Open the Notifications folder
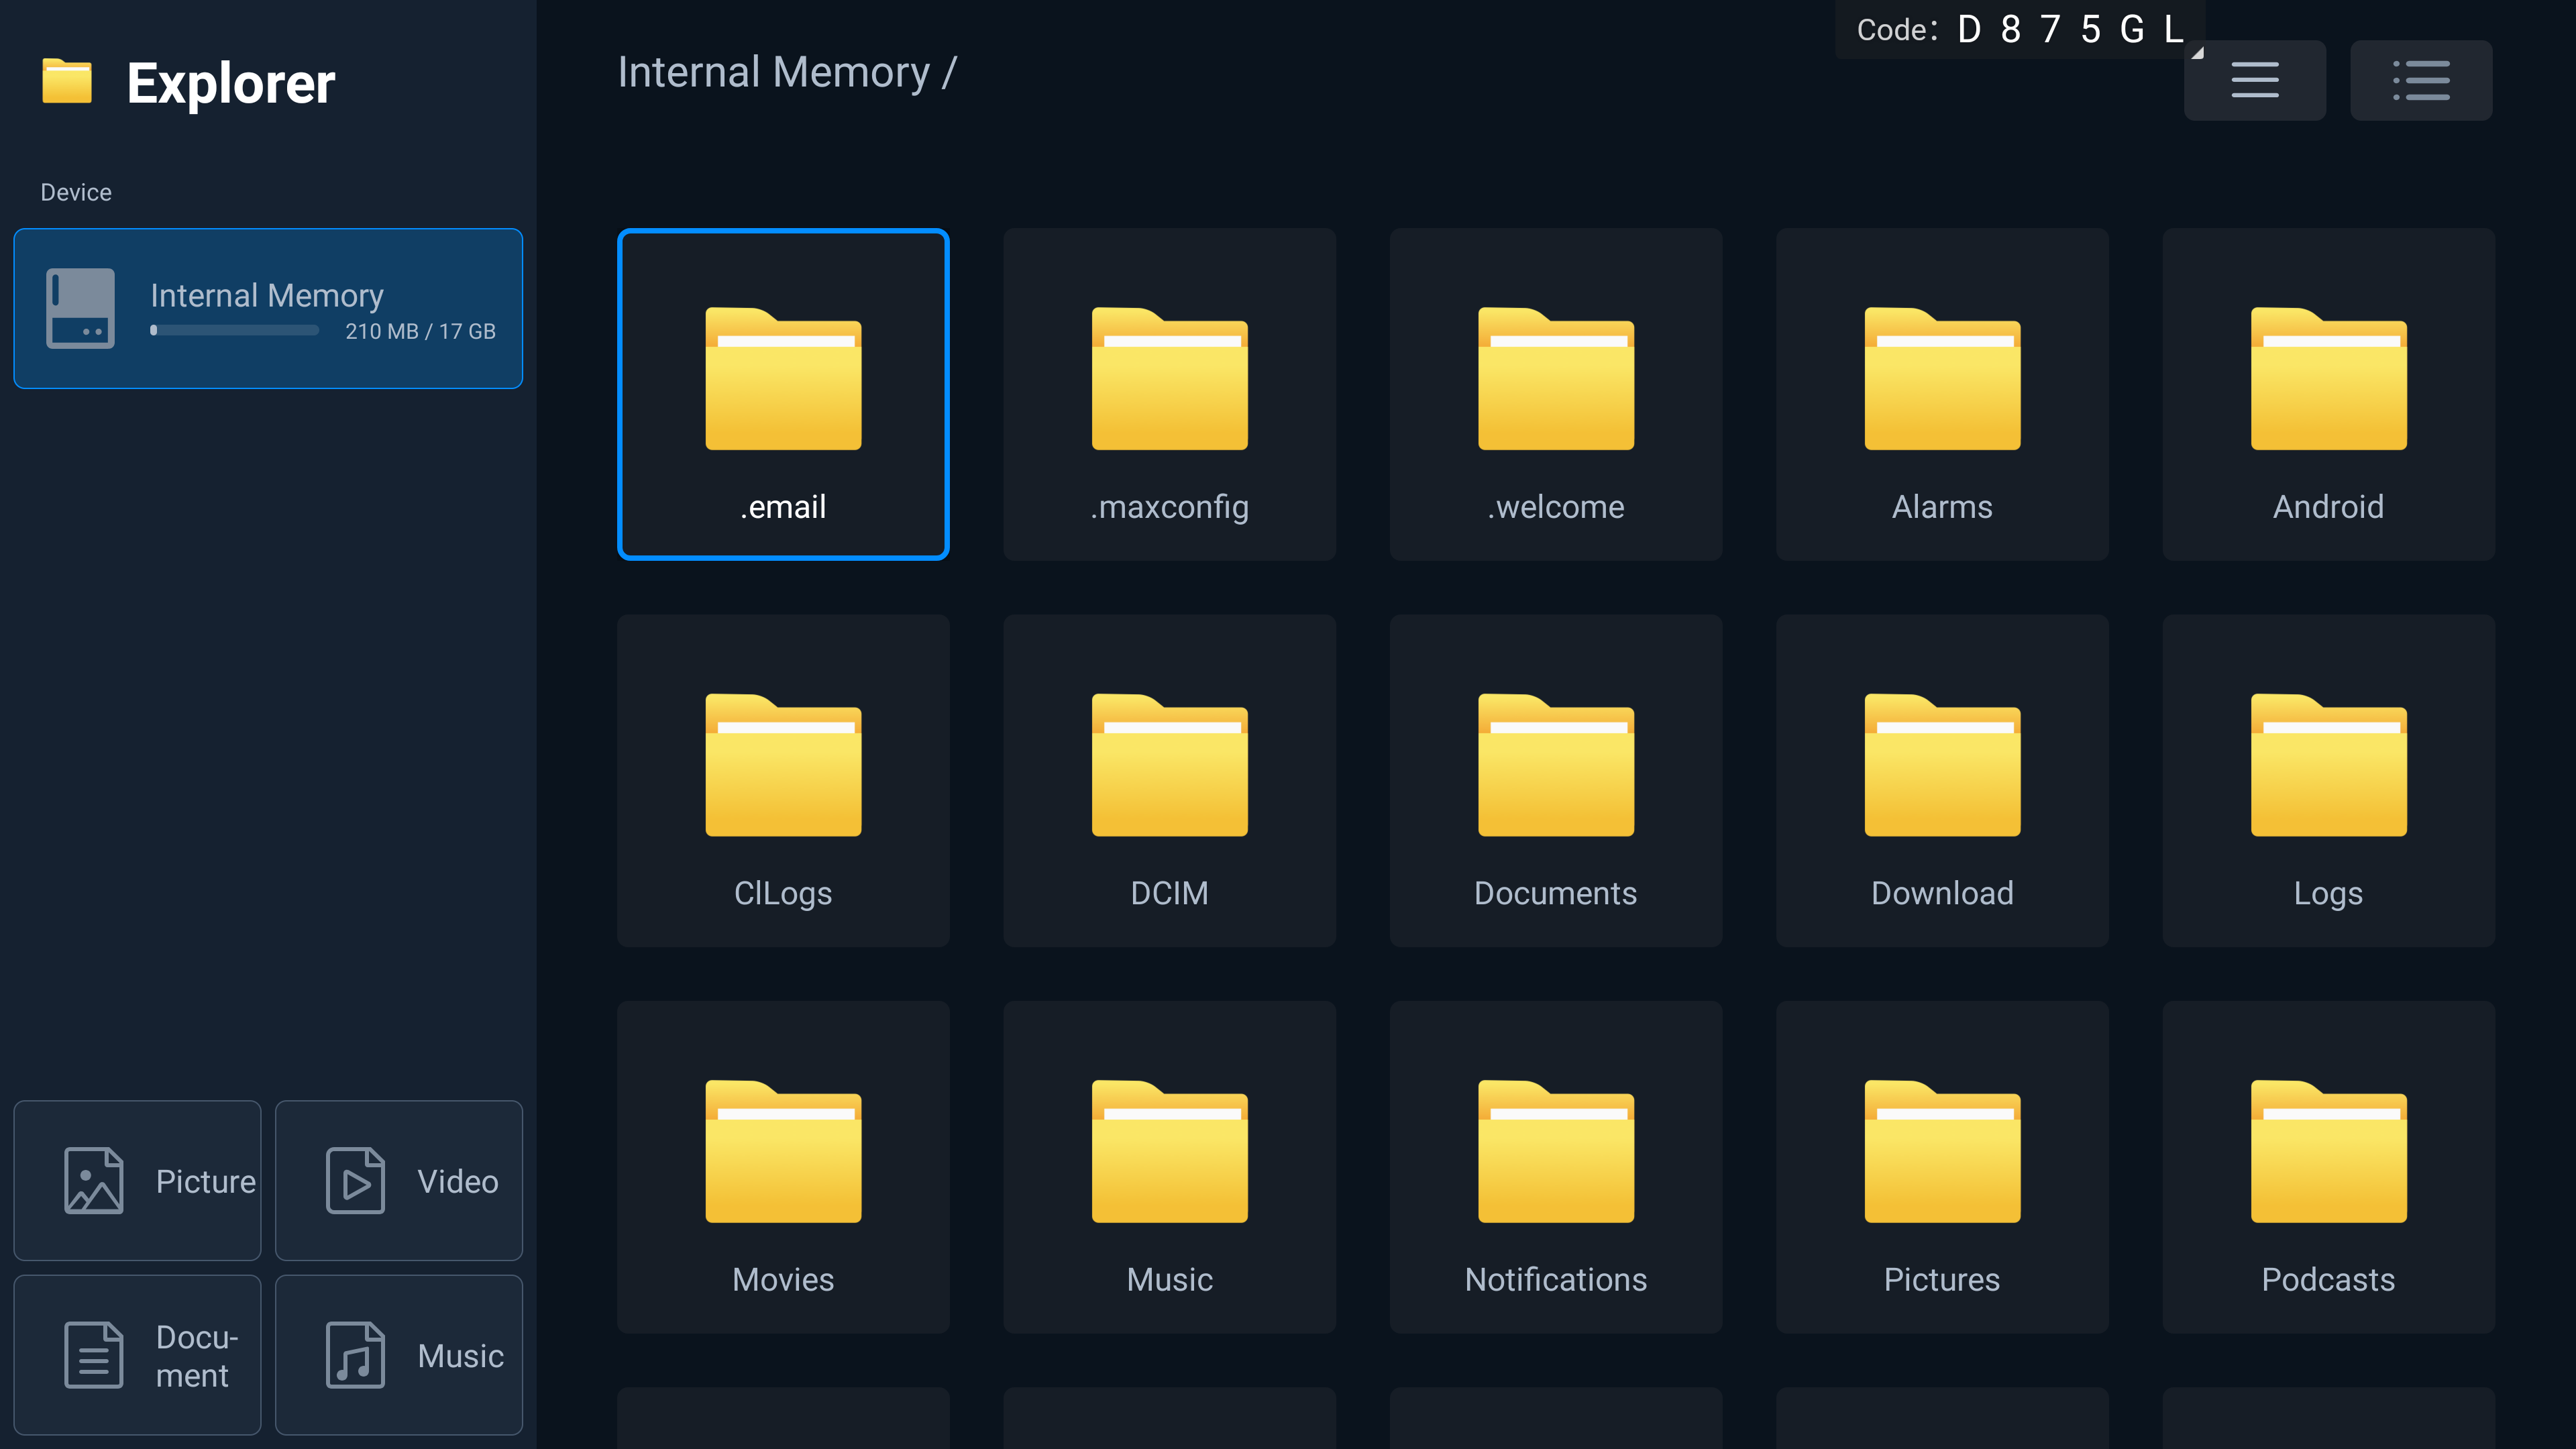The width and height of the screenshot is (2576, 1449). click(x=1555, y=1166)
